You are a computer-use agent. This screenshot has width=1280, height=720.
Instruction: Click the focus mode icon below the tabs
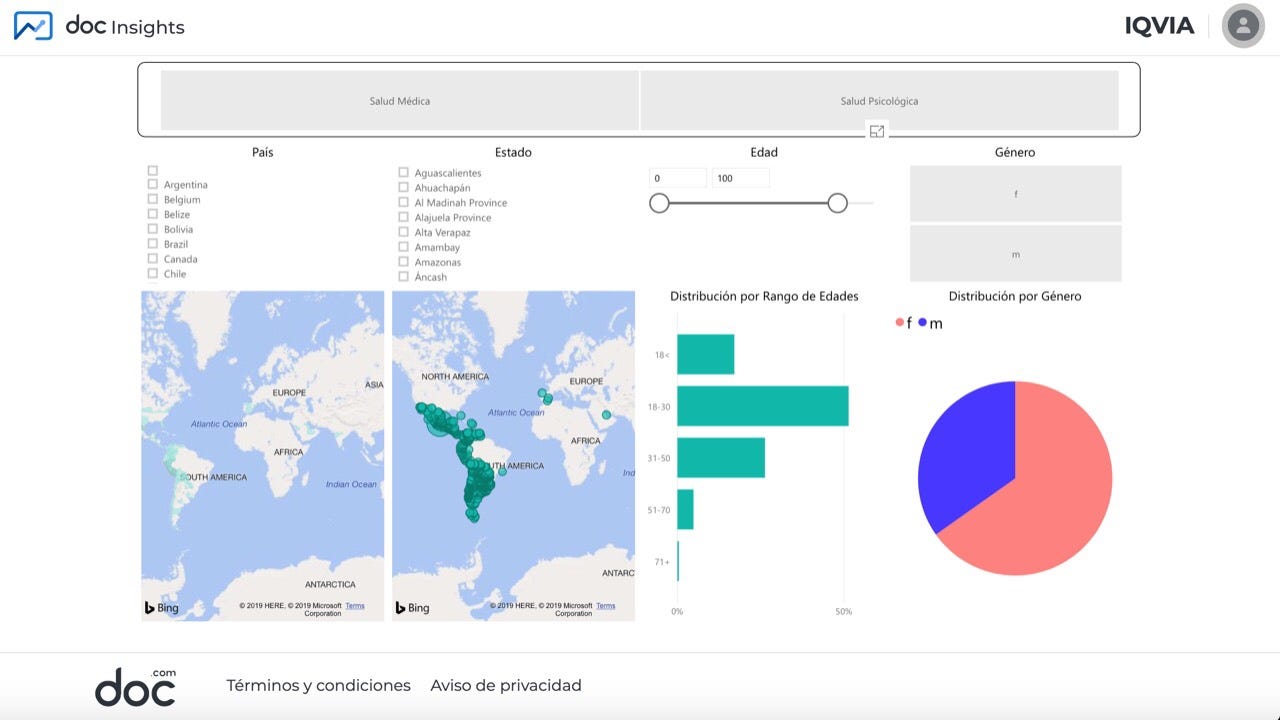[x=877, y=131]
